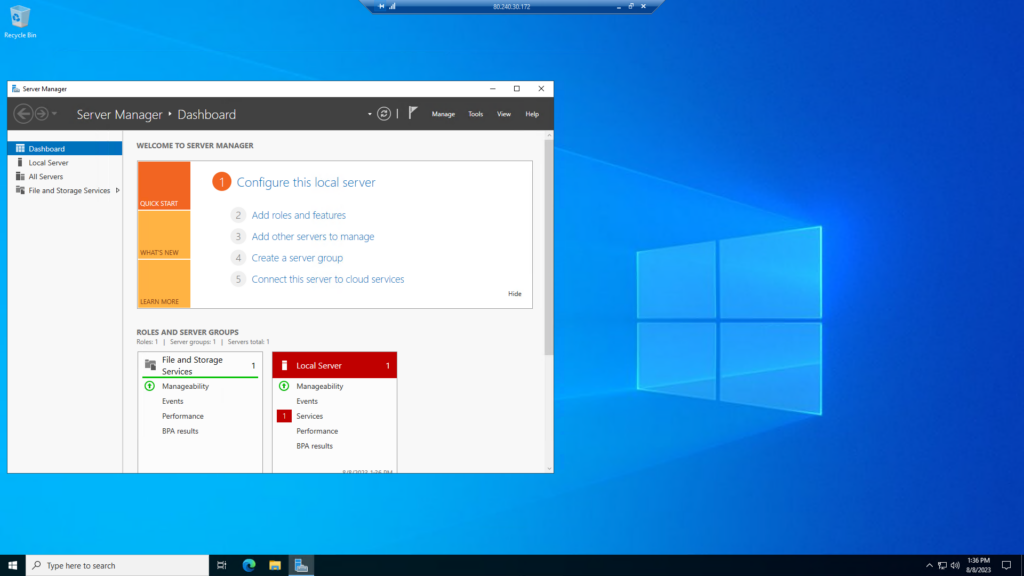Click the Windows Start button
The height and width of the screenshot is (576, 1024).
(13, 565)
